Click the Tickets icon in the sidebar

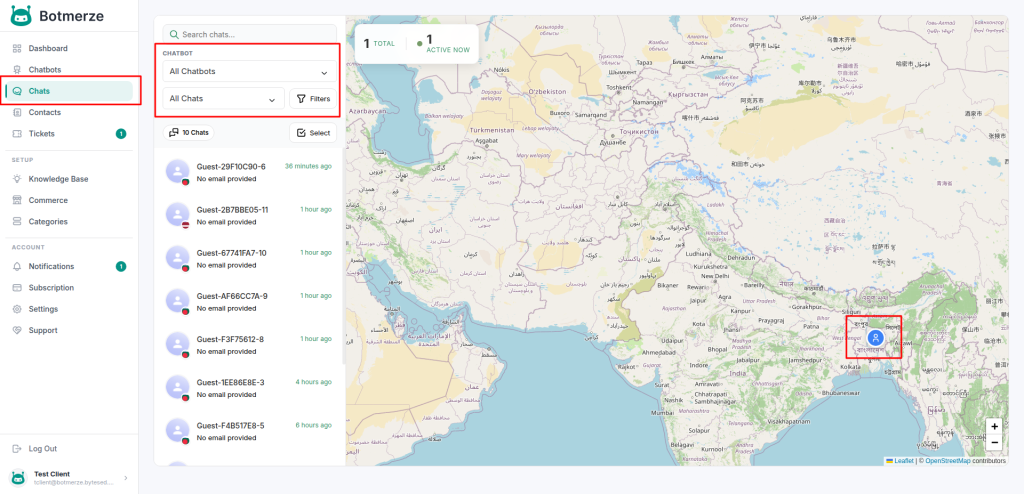coord(17,134)
